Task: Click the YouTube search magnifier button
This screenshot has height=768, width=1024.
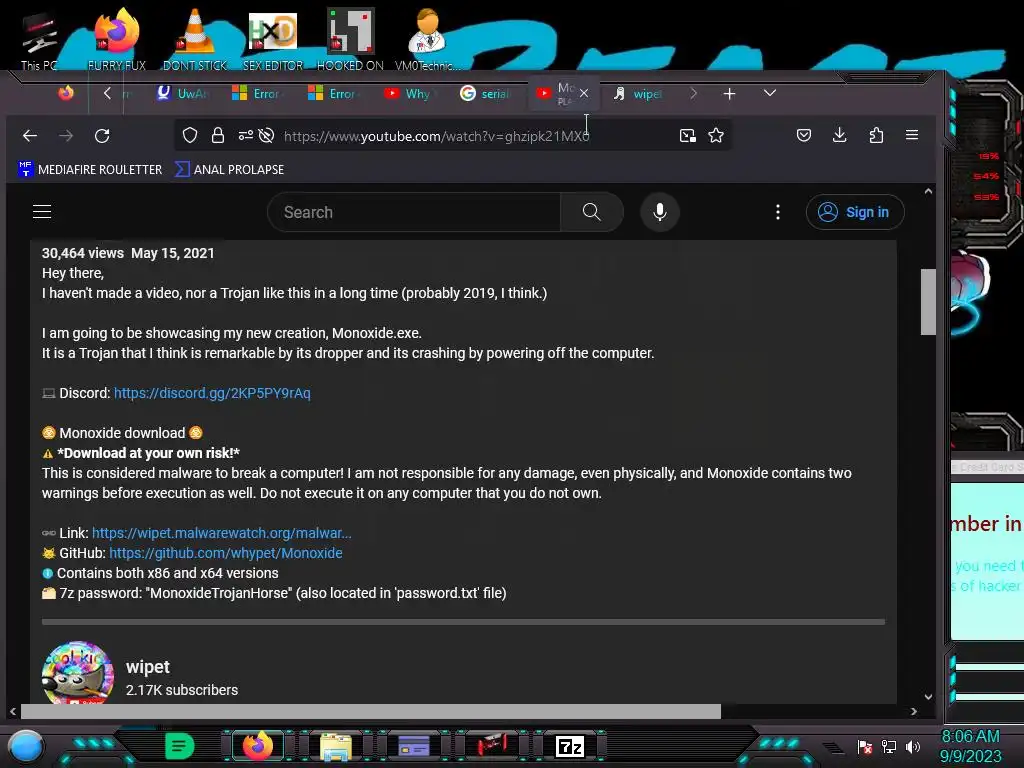Action: point(592,212)
